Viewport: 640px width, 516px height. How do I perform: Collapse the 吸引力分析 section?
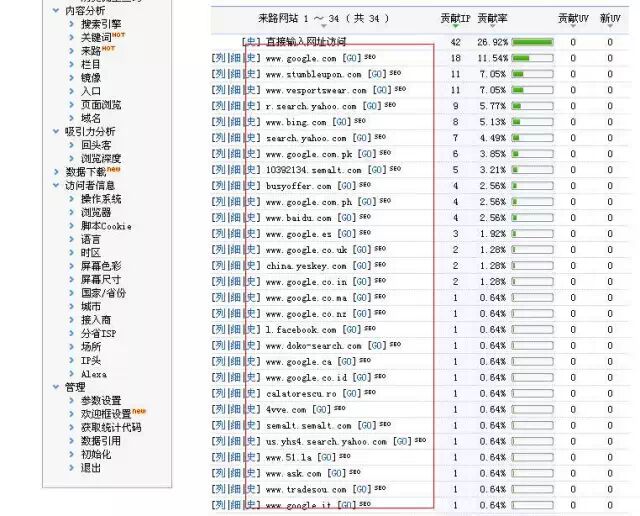56,131
